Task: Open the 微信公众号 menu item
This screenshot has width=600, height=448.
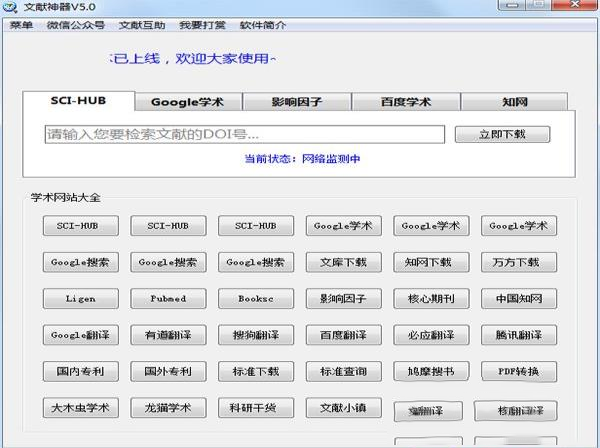Action: click(x=75, y=25)
